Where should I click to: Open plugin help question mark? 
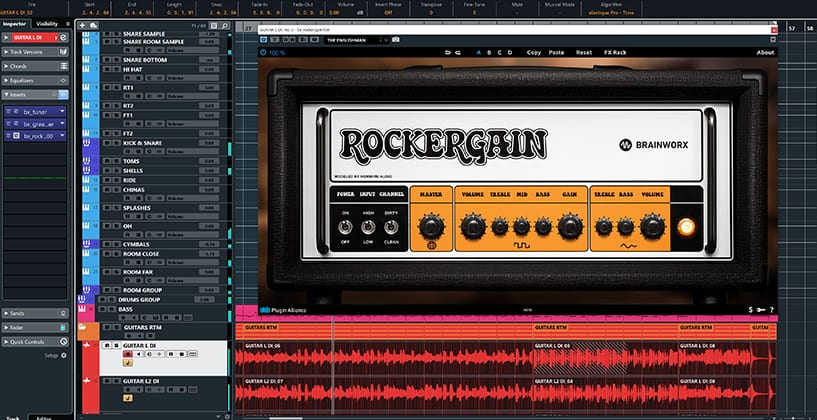(x=771, y=310)
